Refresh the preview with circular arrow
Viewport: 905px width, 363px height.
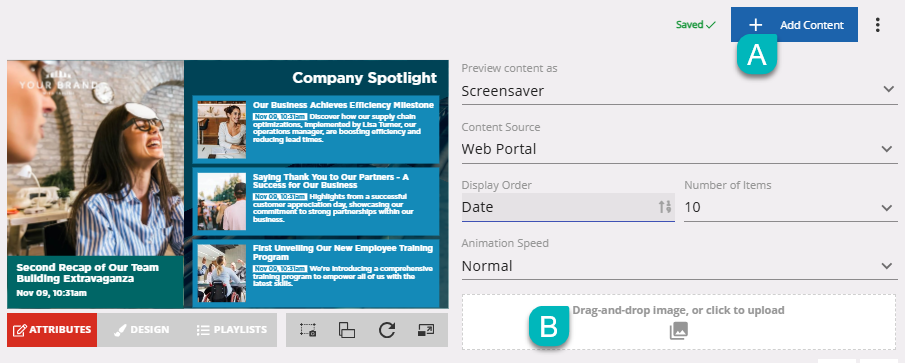pos(386,330)
